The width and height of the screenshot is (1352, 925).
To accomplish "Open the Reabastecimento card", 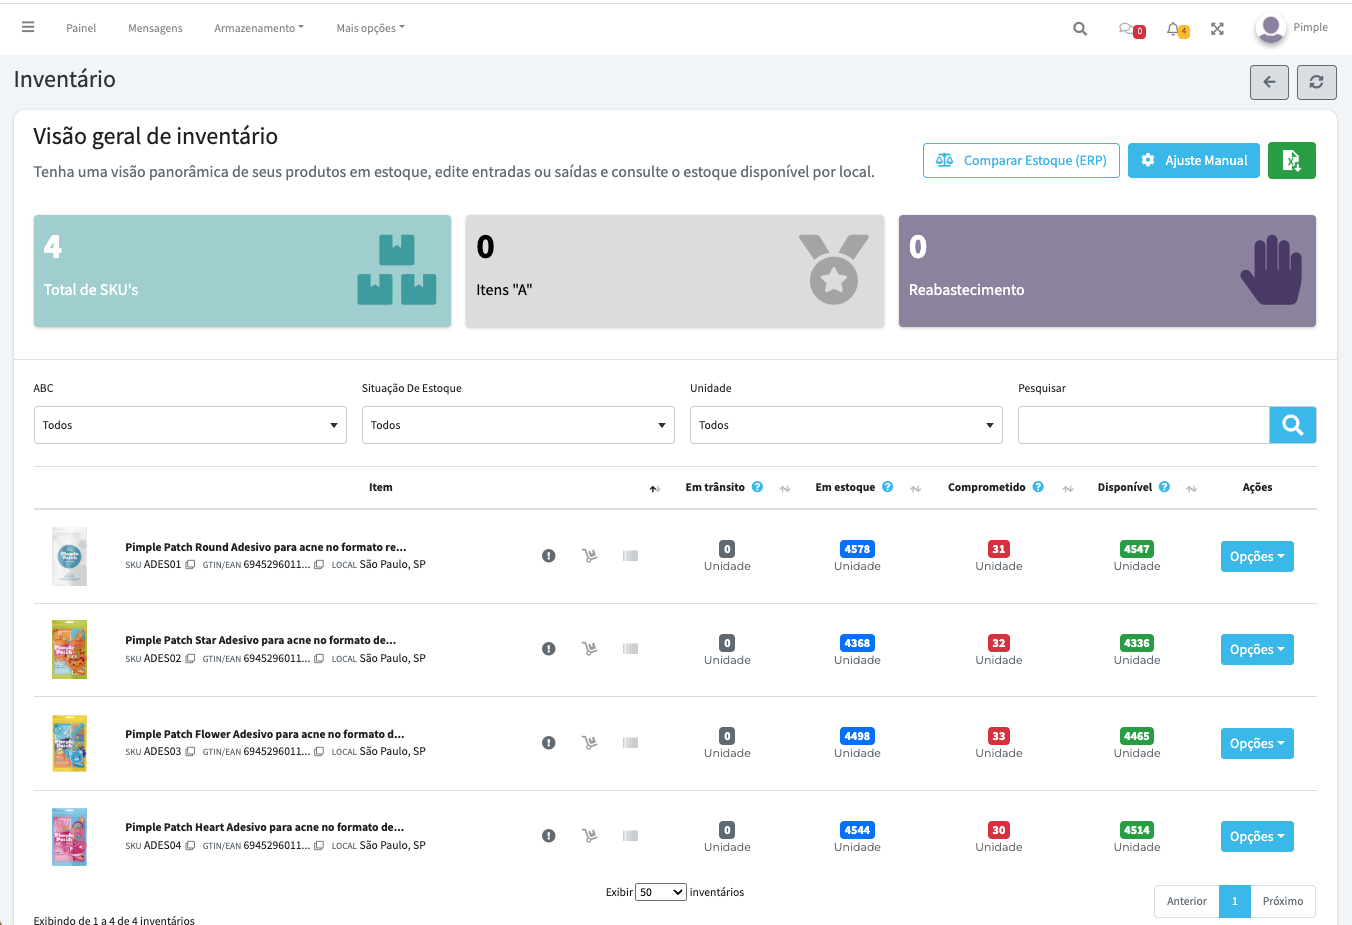I will click(1107, 271).
